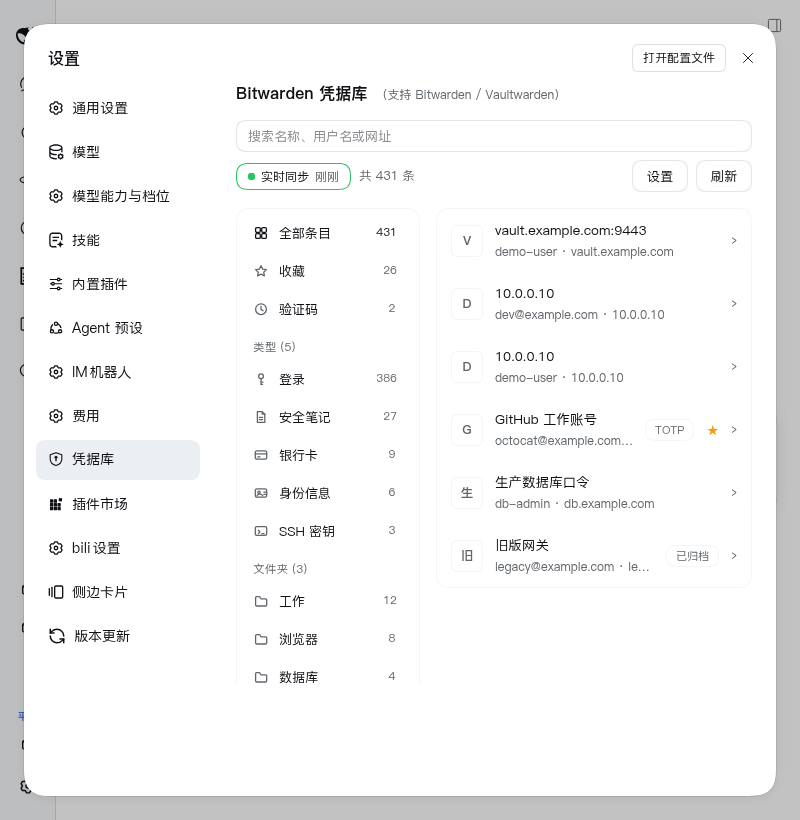
Task: Click the 内置插件 sliders icon
Action: pos(56,284)
